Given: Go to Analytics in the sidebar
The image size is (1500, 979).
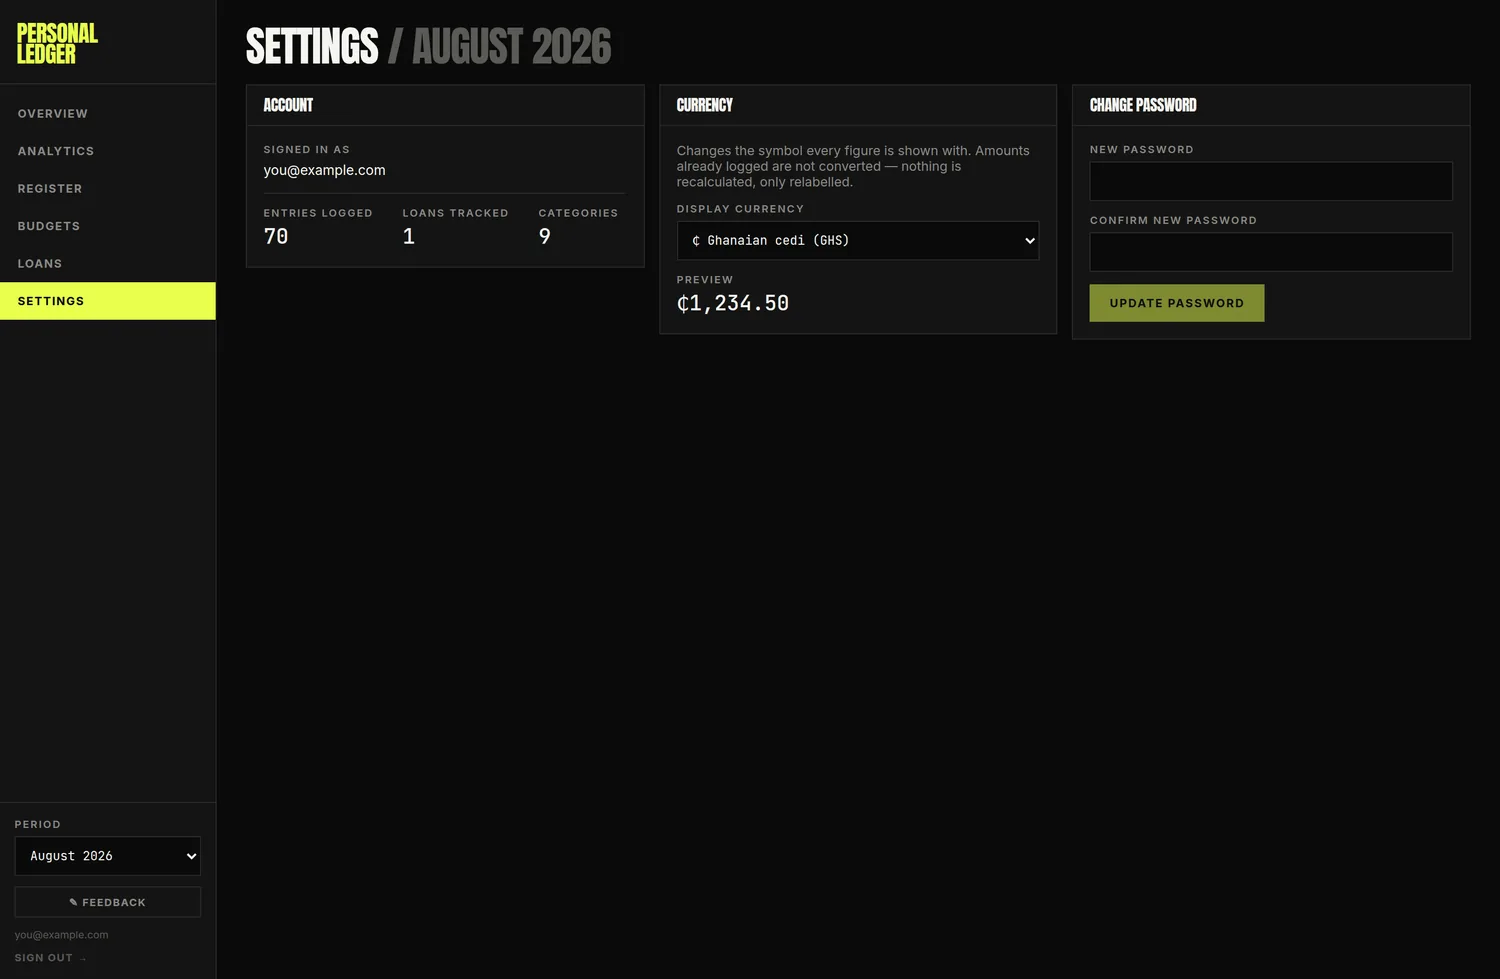Looking at the screenshot, I should (108, 151).
